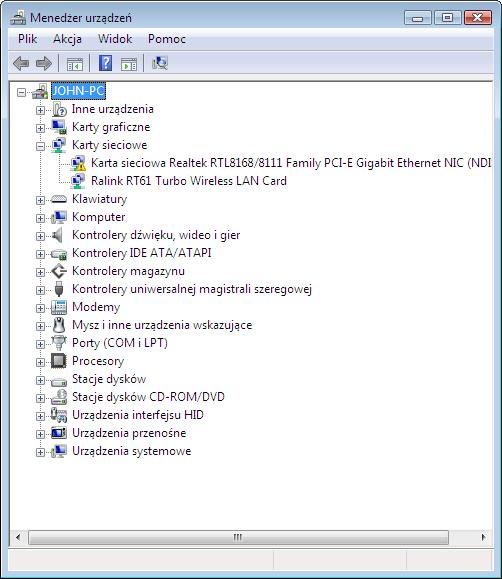Expand the Komputer node
Image resolution: width=502 pixels, height=579 pixels.
[40, 218]
